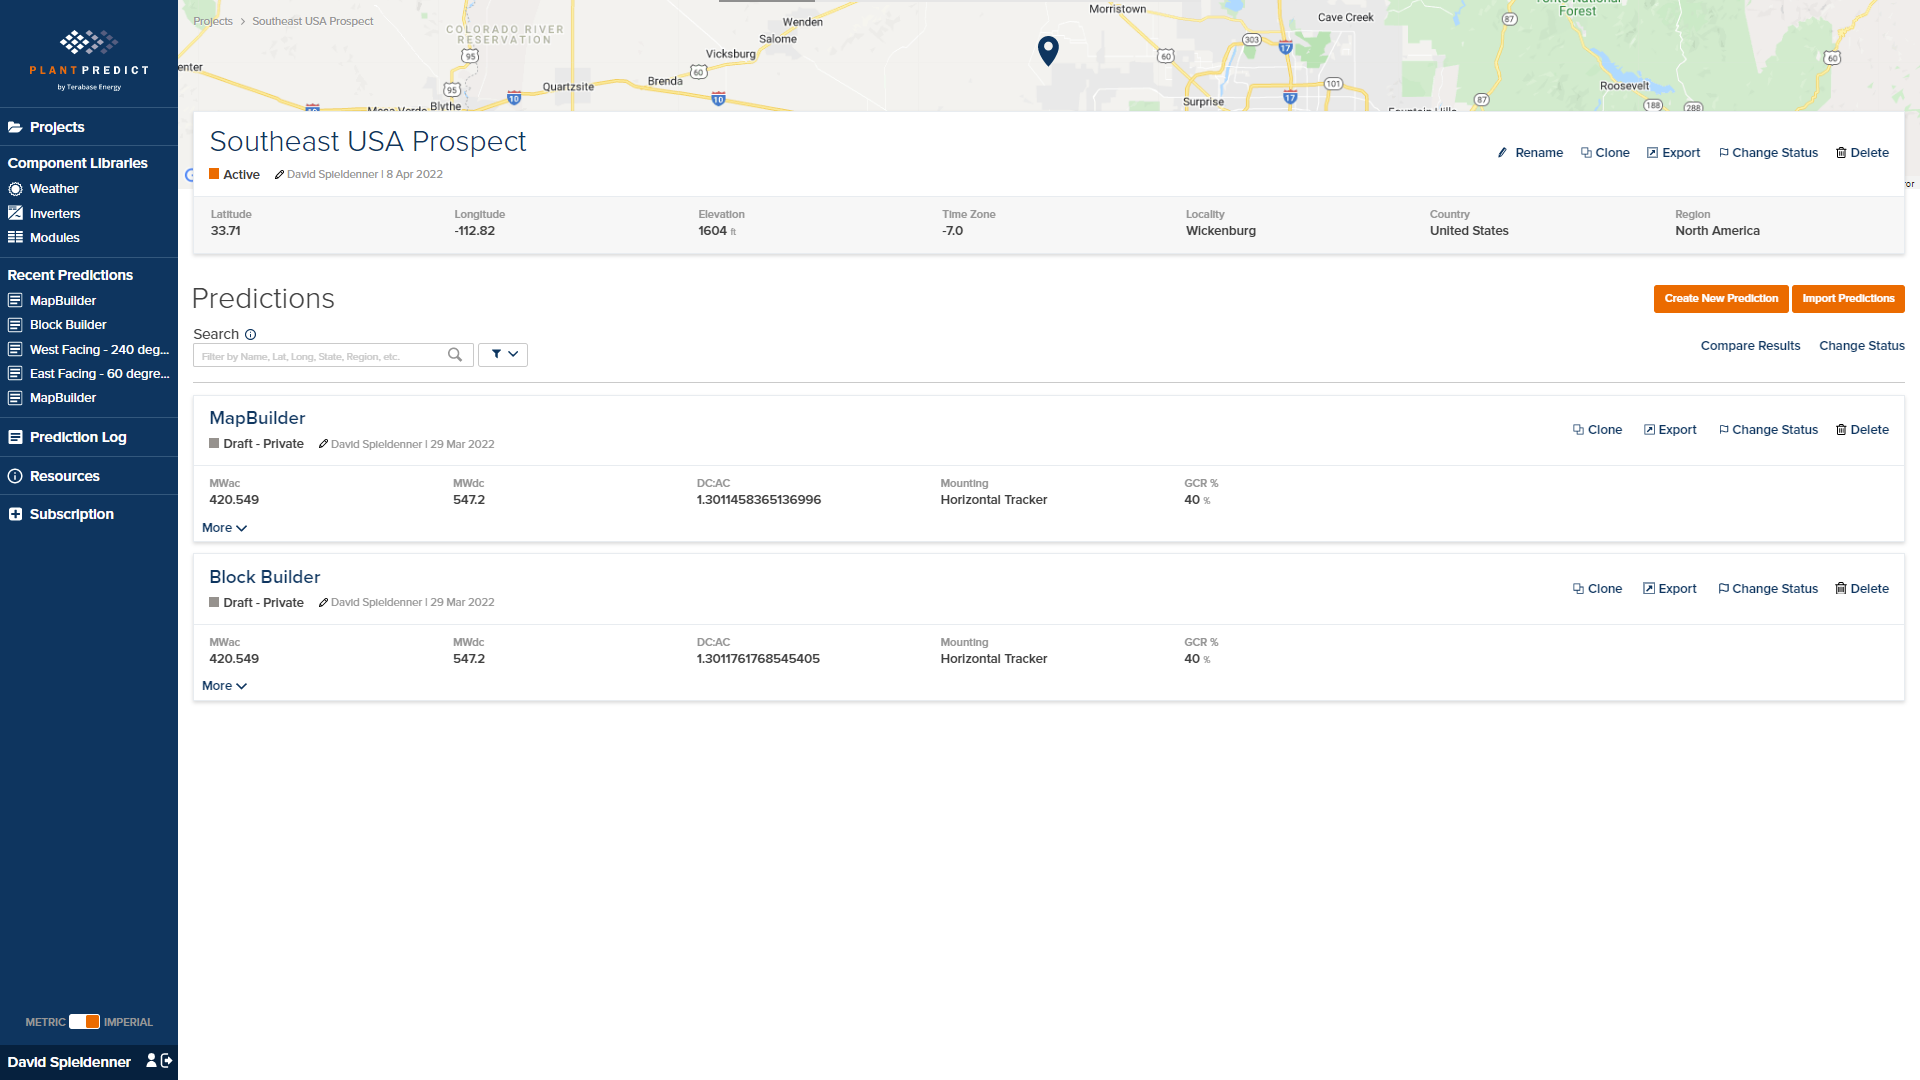Screen dimensions: 1920x1080
Task: Click the Projects breadcrumb link
Action: click(x=213, y=21)
